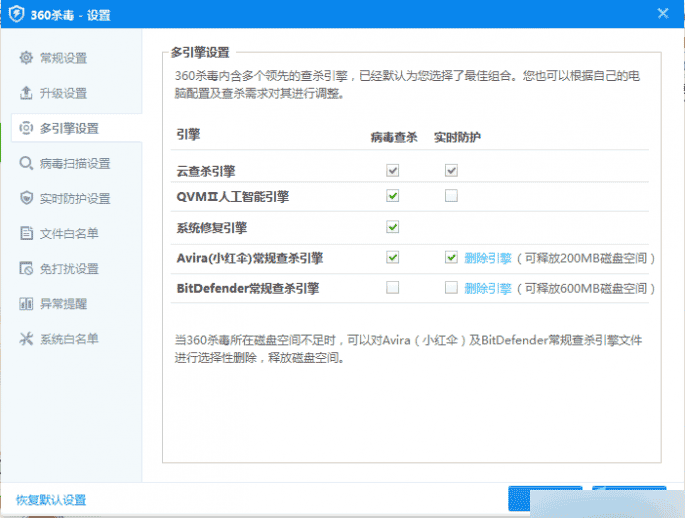Toggle 病毒查杀 checkbox for 系统修复引擎
The width and height of the screenshot is (685, 518).
pyautogui.click(x=393, y=227)
